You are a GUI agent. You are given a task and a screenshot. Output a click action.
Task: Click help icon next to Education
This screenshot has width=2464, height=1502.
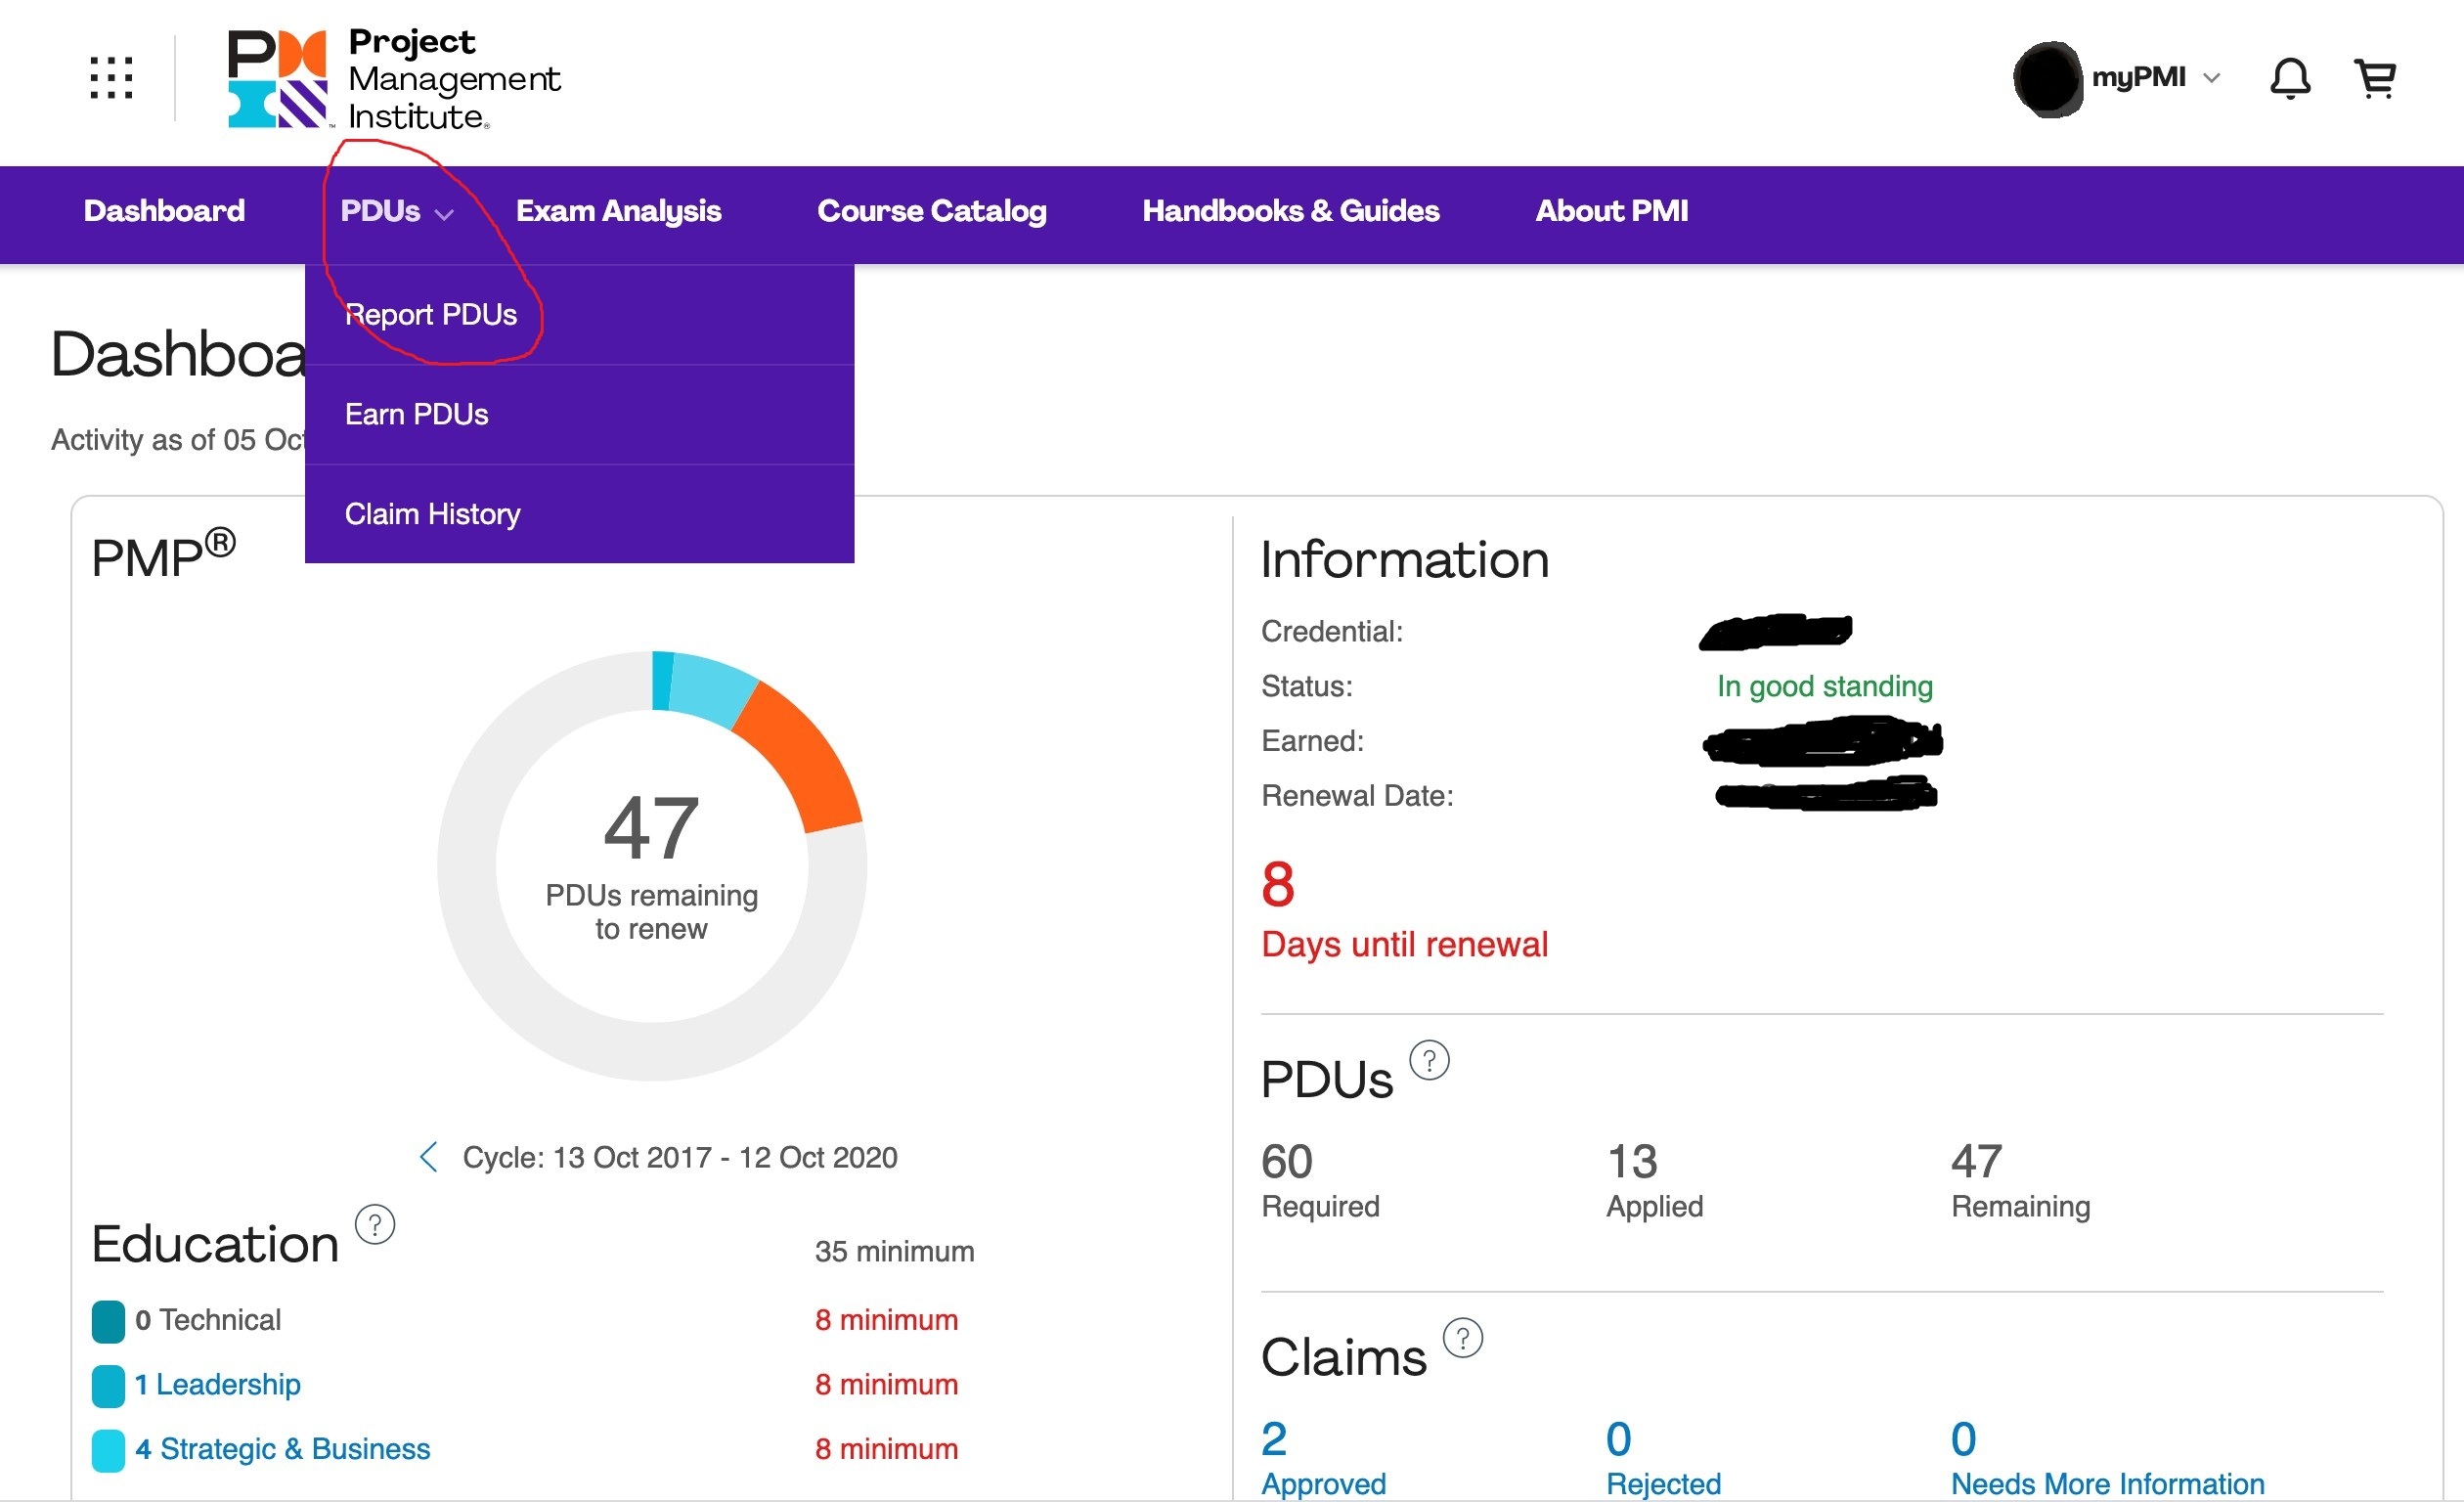[375, 1224]
